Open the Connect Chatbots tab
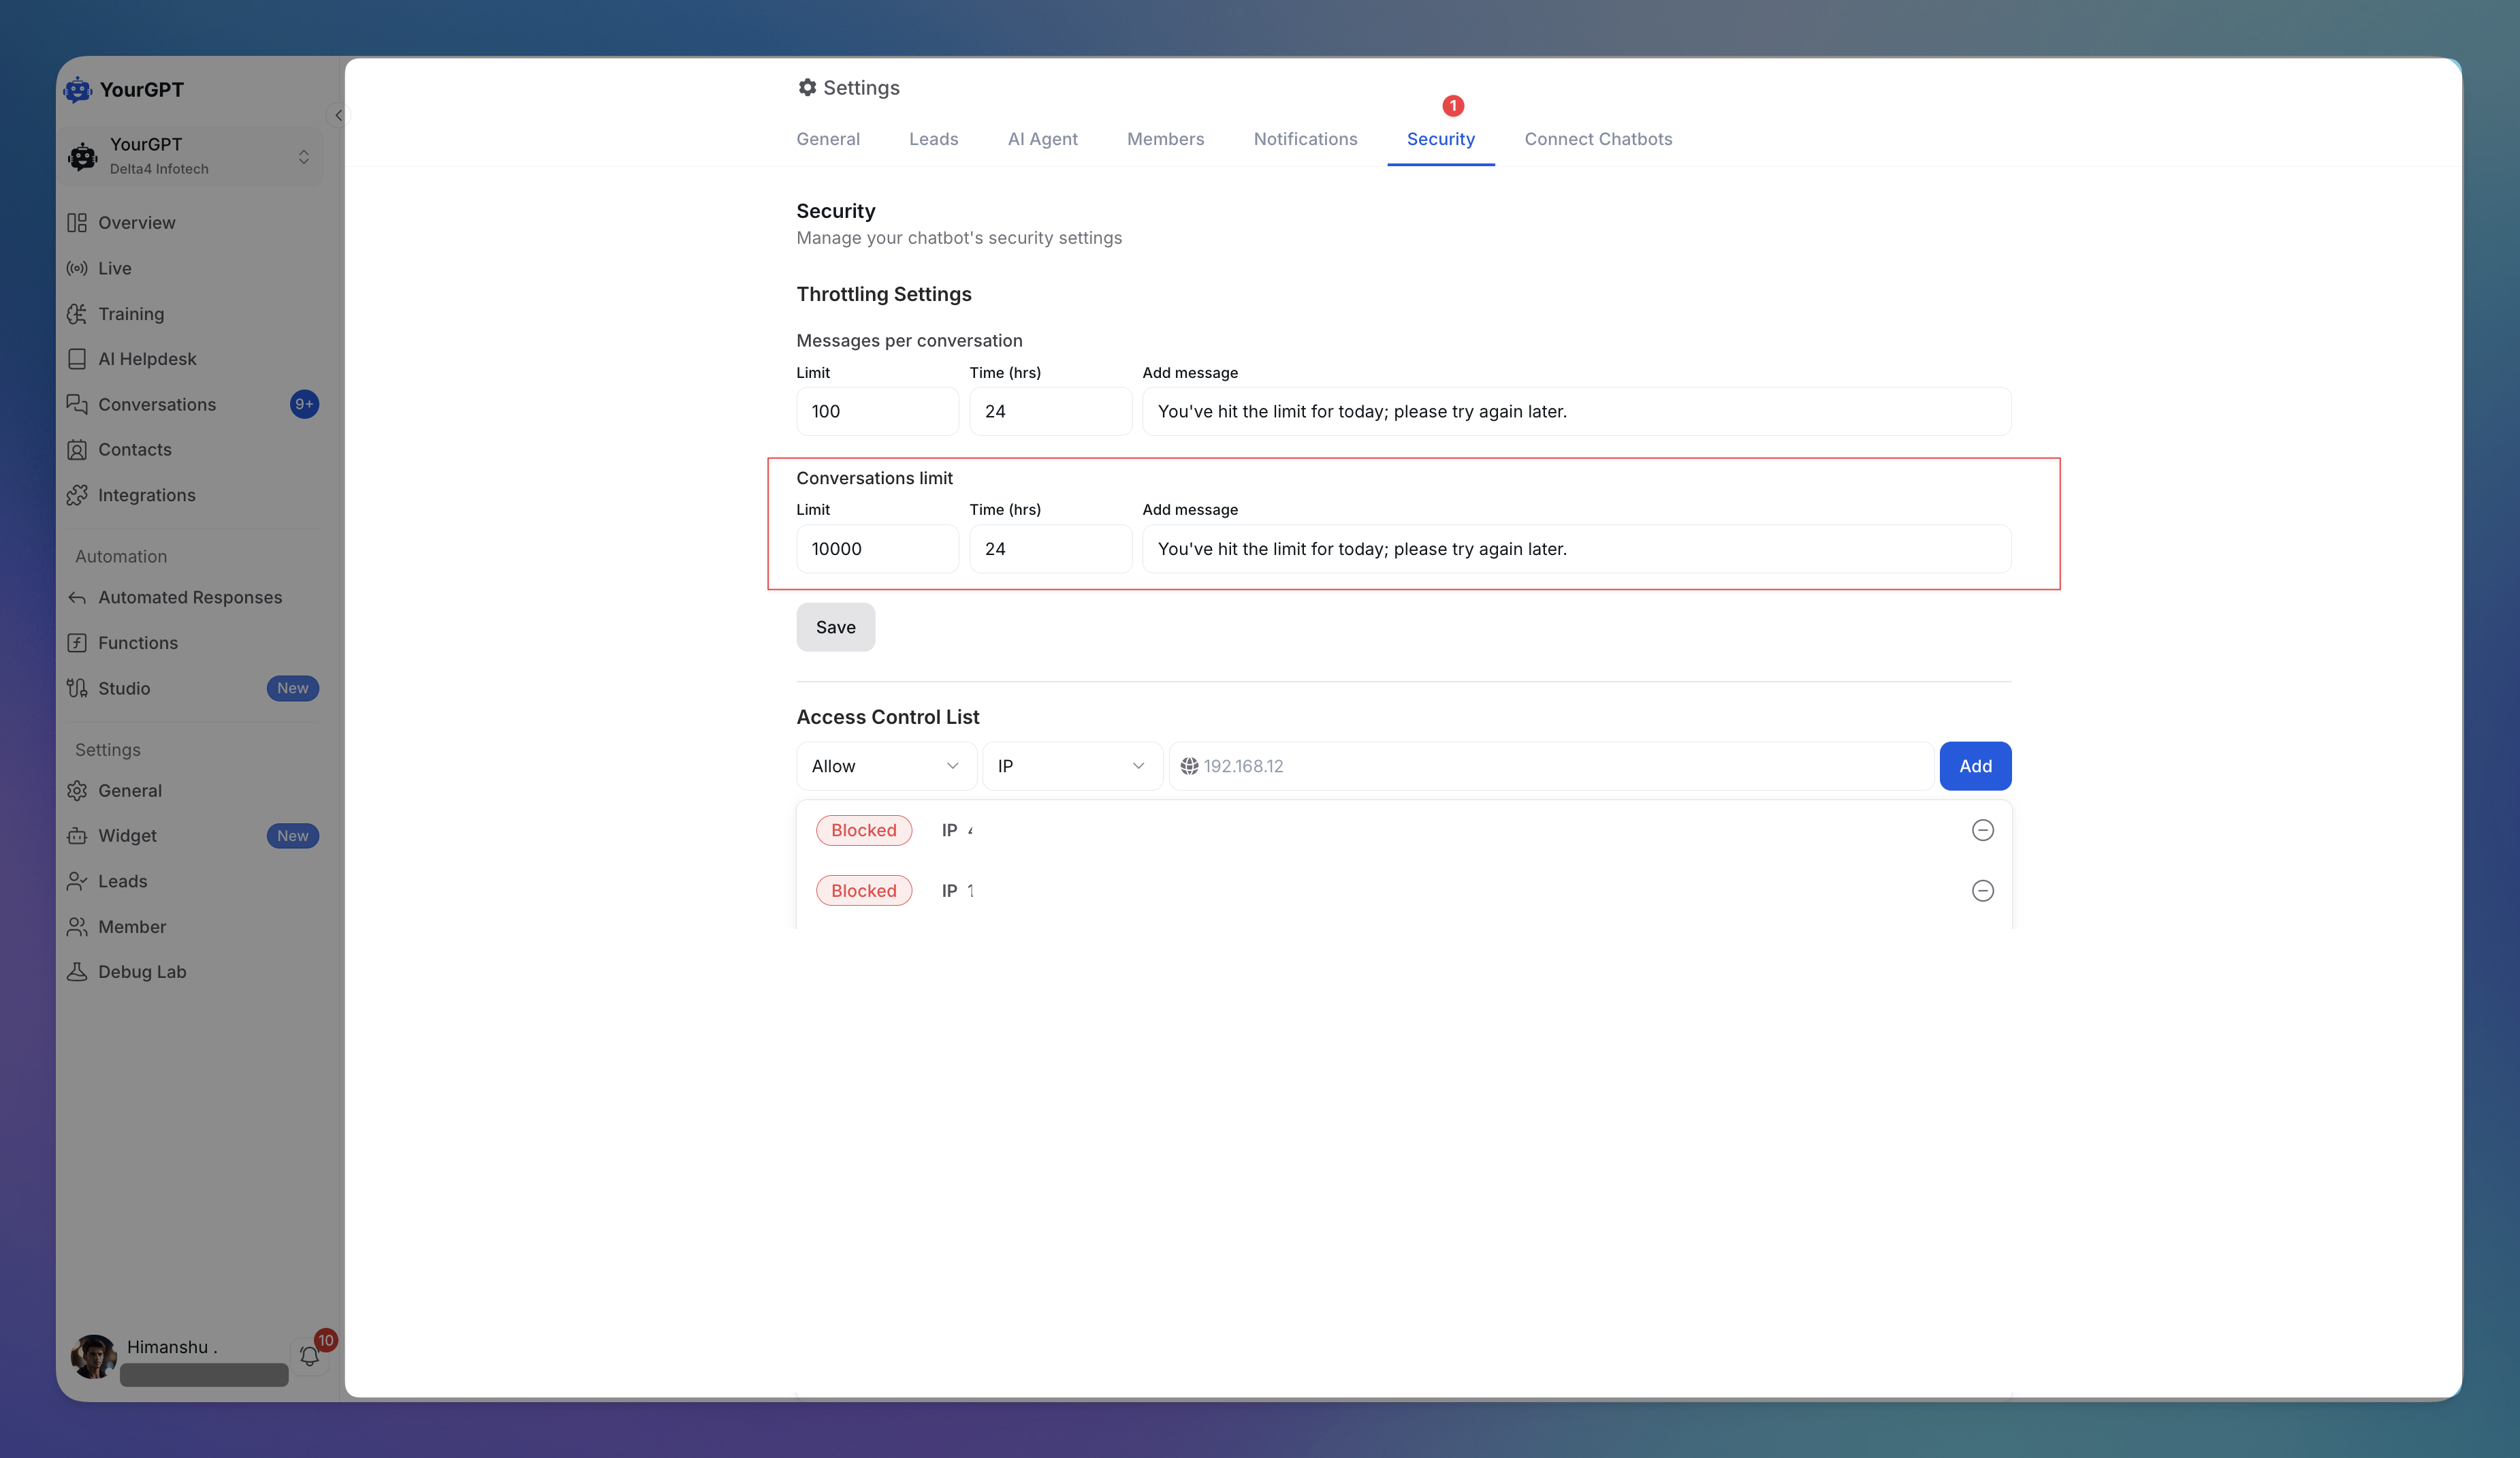2520x1458 pixels. click(x=1598, y=139)
